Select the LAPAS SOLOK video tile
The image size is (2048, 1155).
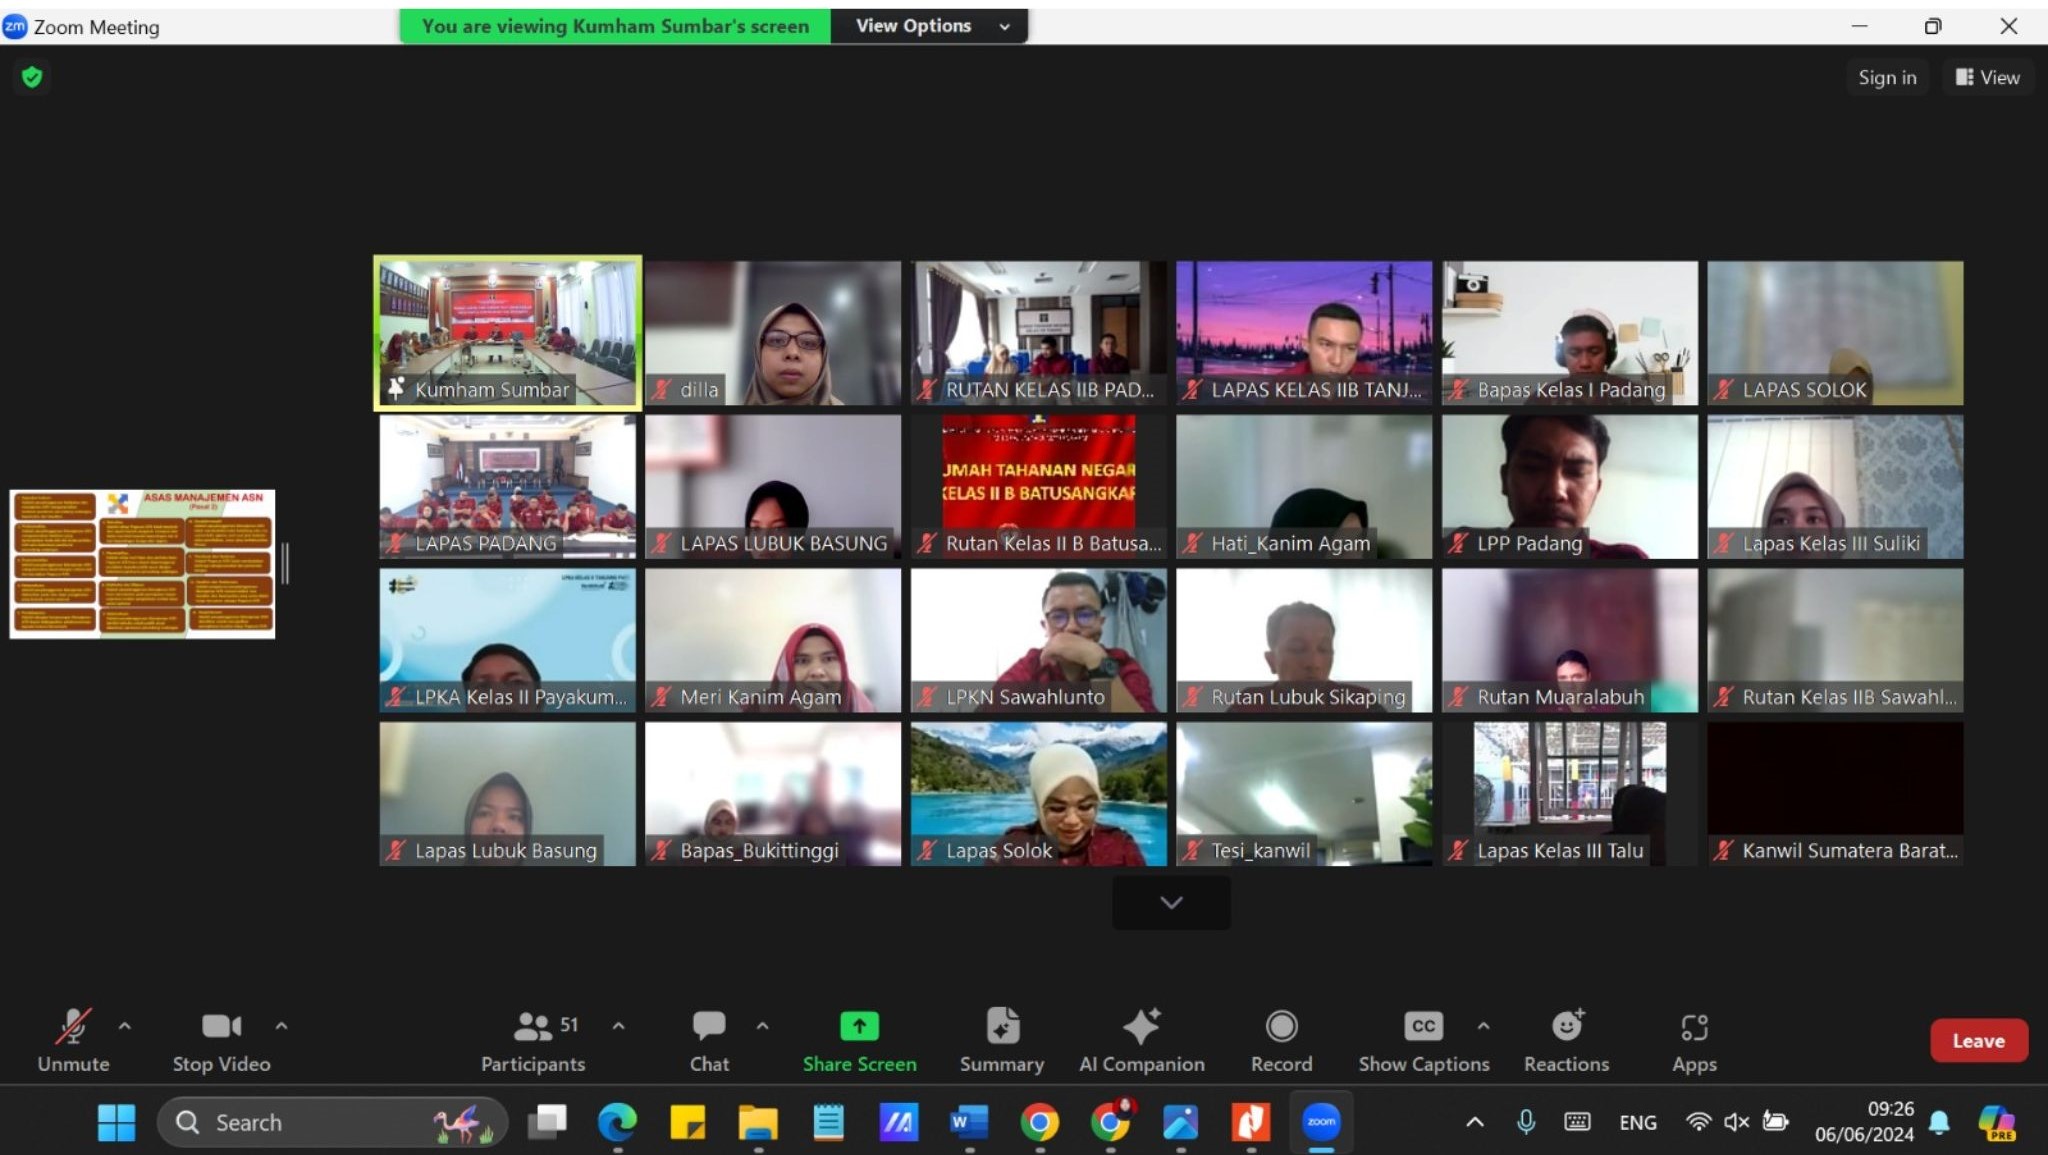tap(1835, 333)
